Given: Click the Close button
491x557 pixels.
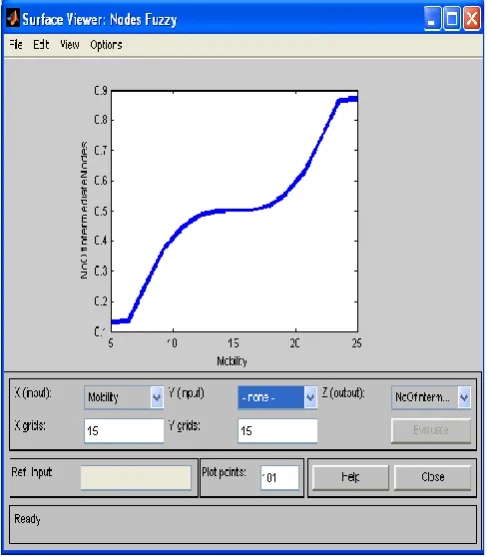Looking at the screenshot, I should pyautogui.click(x=432, y=477).
